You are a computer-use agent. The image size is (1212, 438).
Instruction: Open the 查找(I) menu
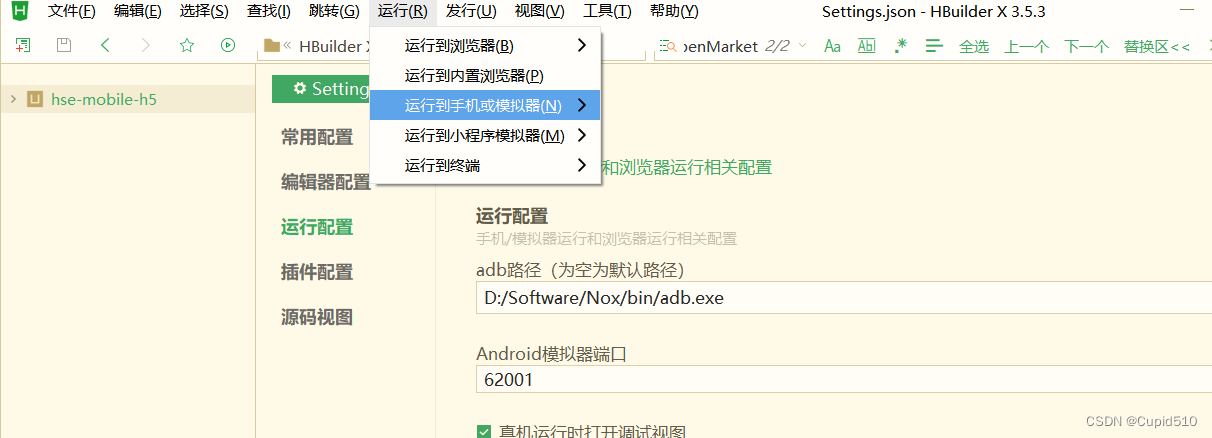tap(268, 12)
